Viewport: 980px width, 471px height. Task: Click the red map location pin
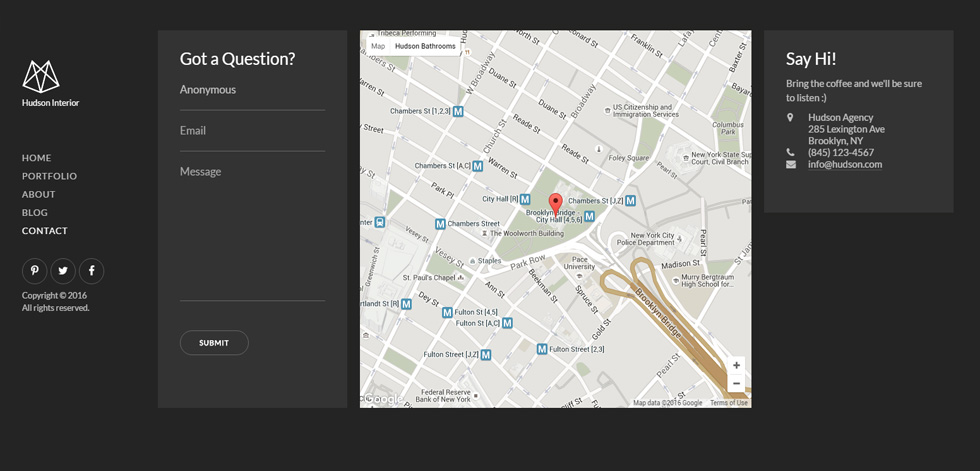coord(555,204)
